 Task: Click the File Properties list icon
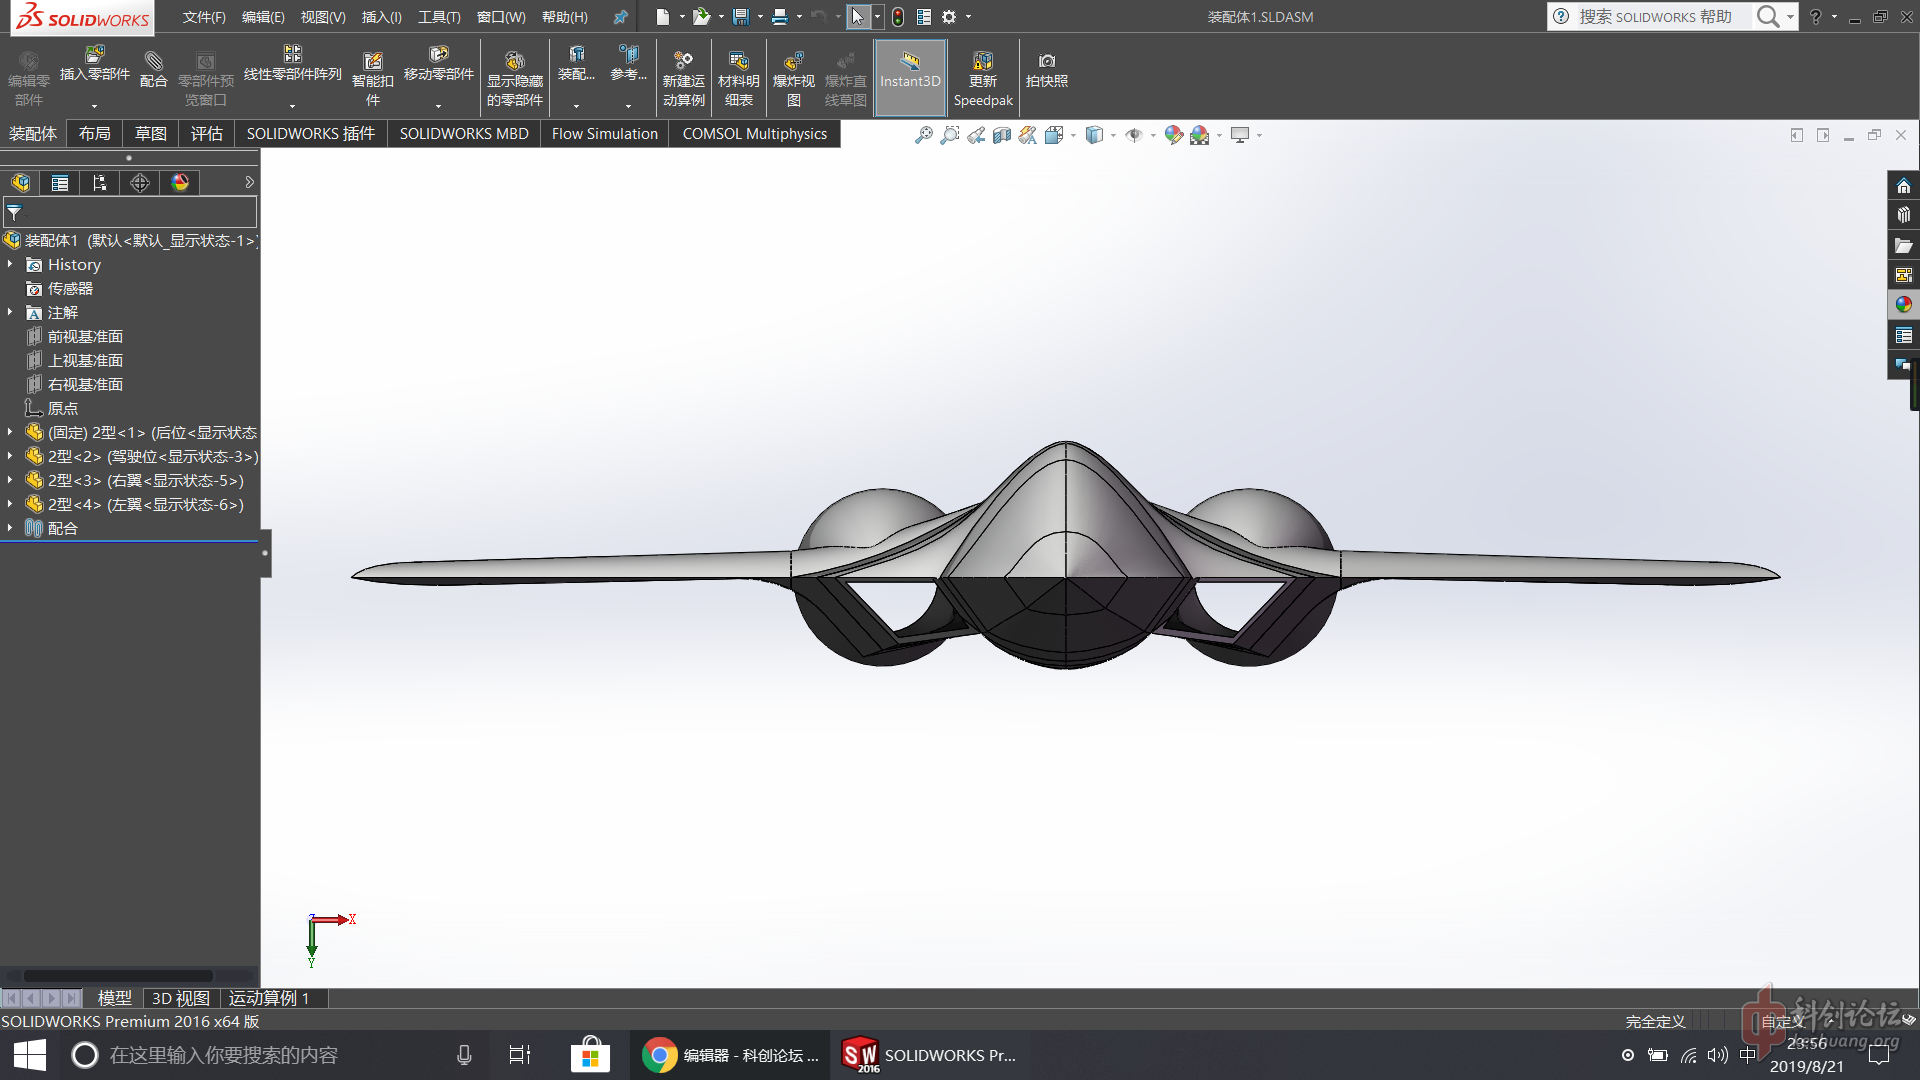point(924,17)
